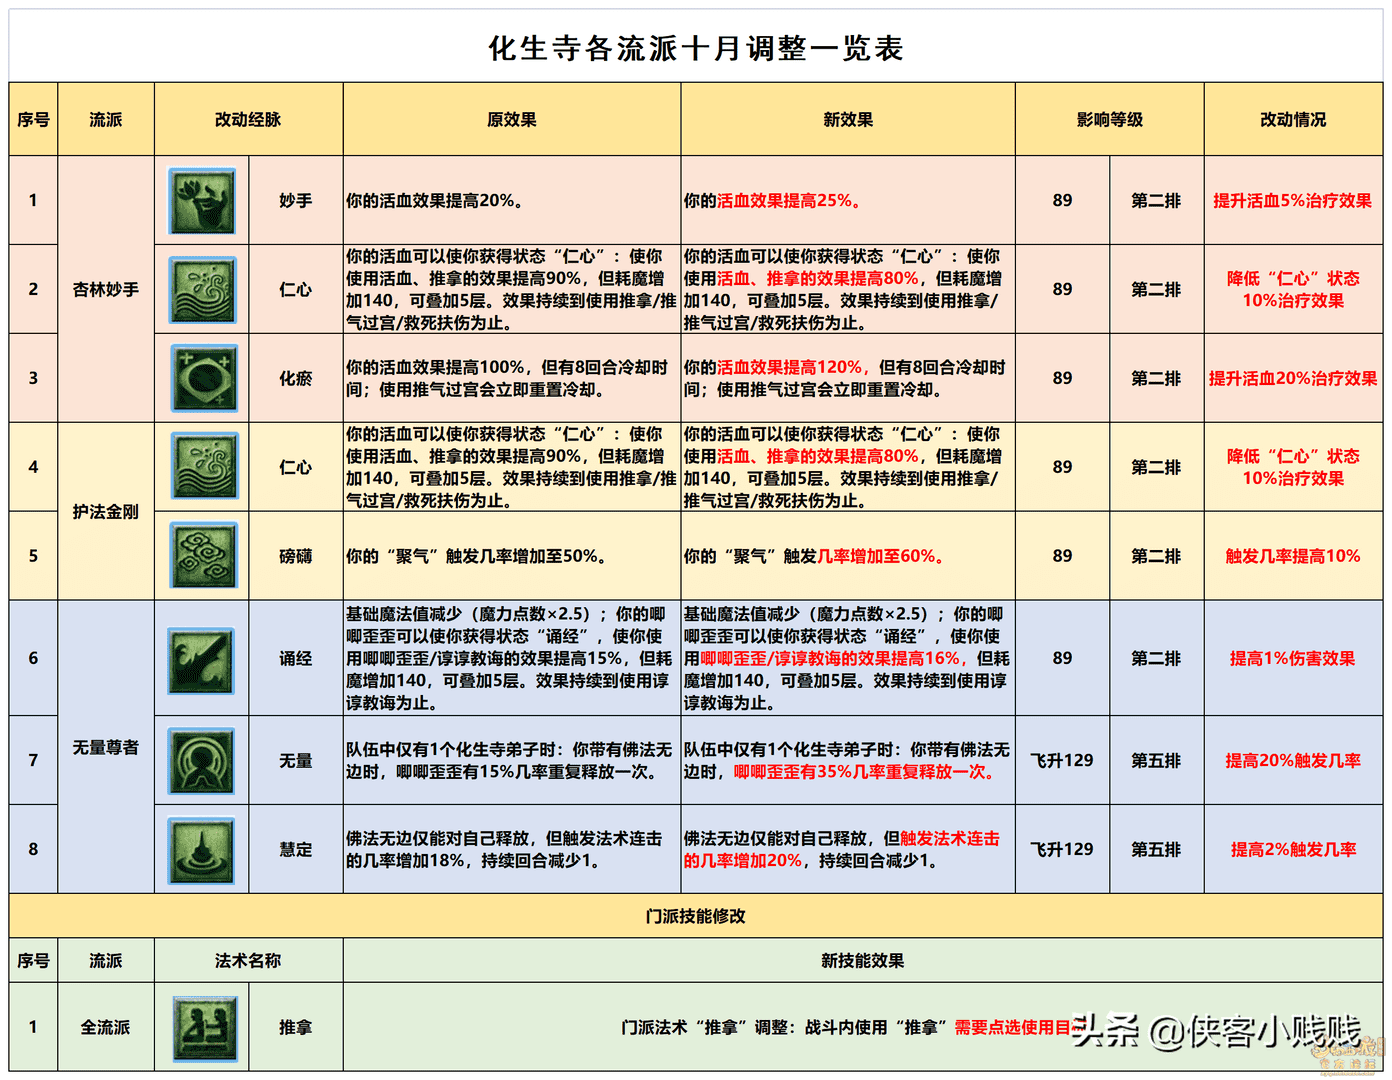The image size is (1392, 1080).
Task: Click 第五排 in the 慧定 row
Action: 1156,849
